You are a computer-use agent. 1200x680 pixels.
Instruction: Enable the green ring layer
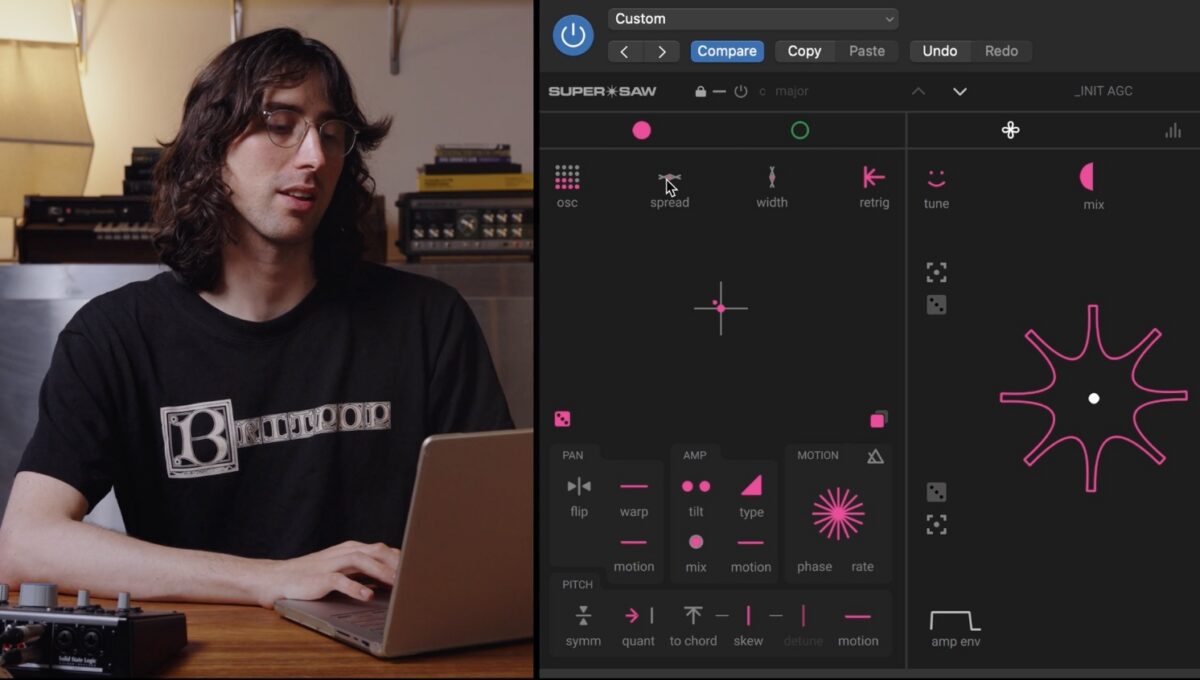click(800, 130)
